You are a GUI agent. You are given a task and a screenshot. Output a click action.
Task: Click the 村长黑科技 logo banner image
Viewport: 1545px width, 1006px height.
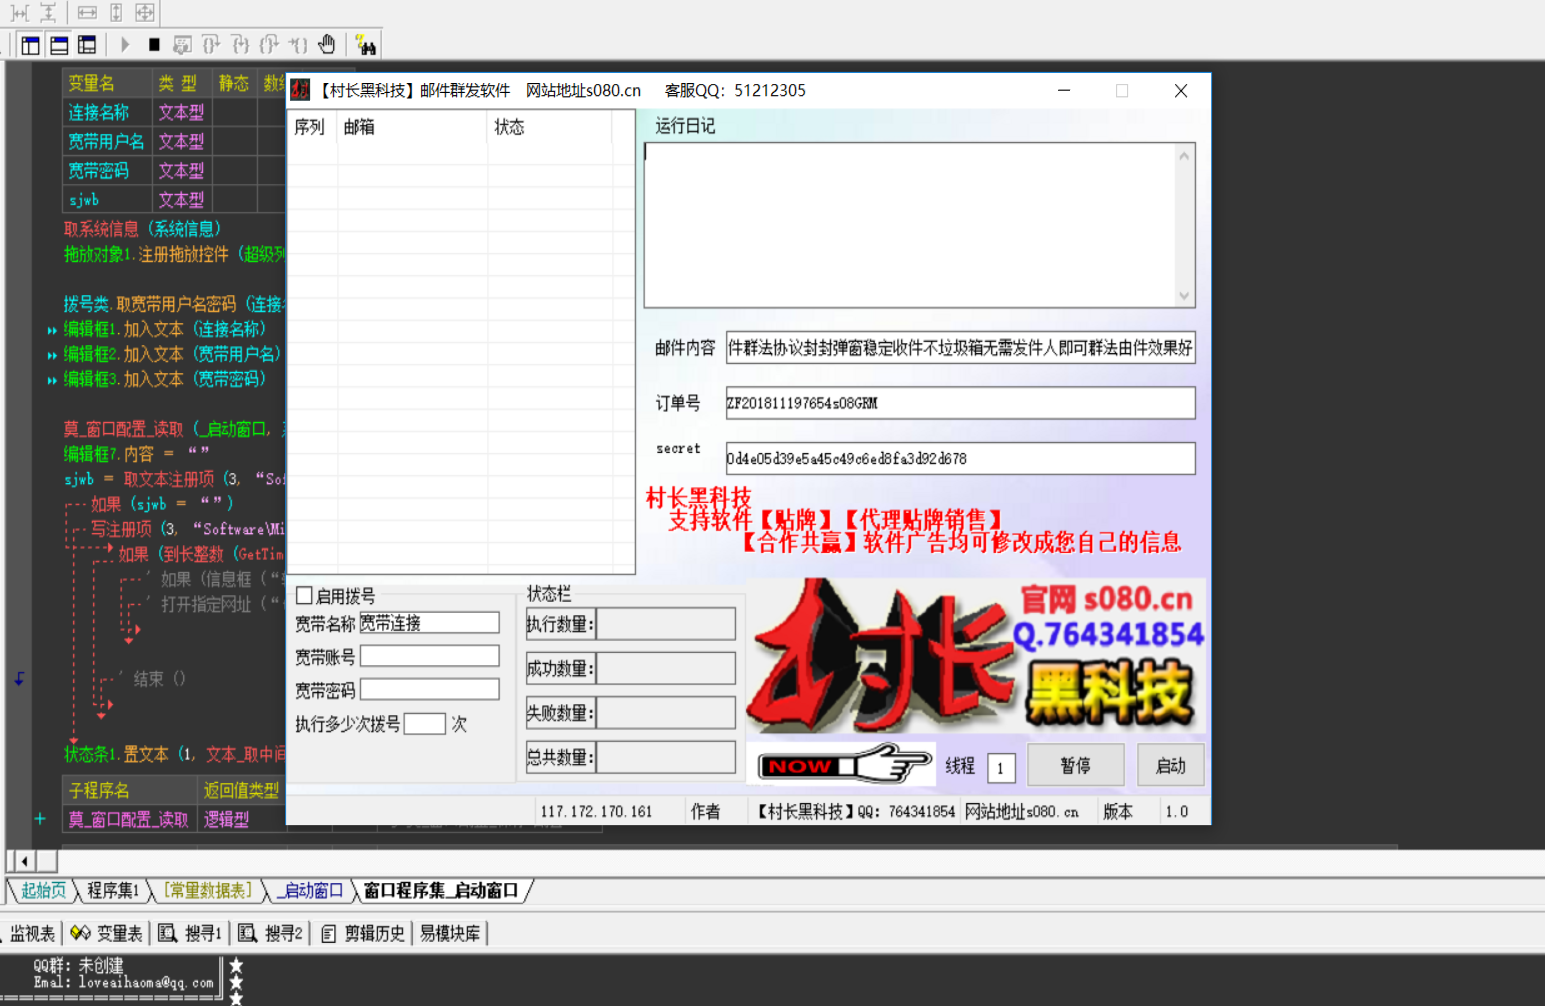coord(976,655)
